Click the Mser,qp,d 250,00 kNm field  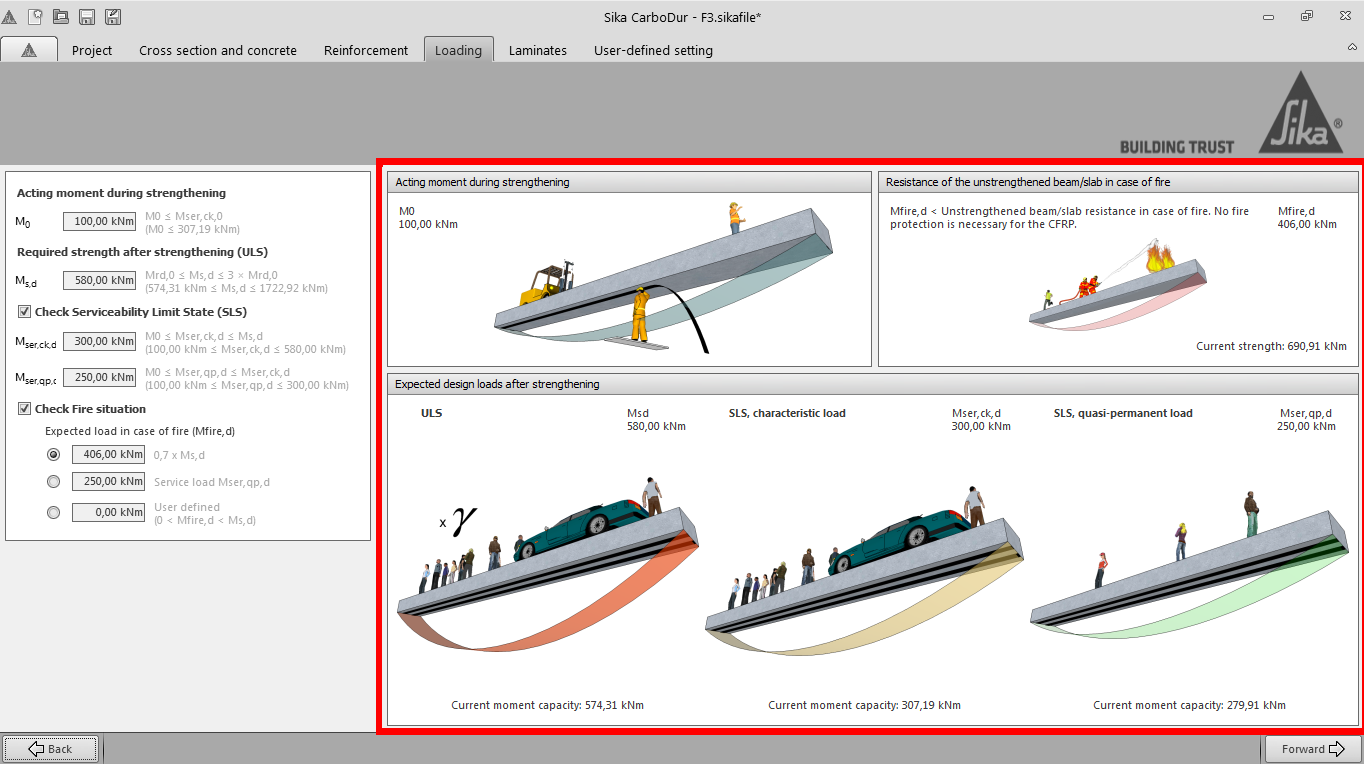99,378
